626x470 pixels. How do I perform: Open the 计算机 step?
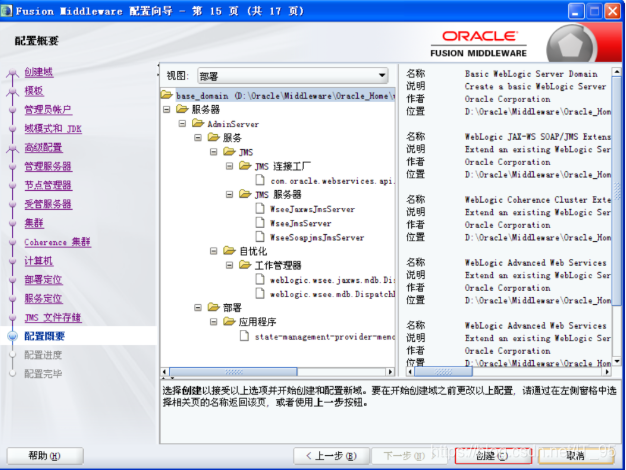click(39, 261)
